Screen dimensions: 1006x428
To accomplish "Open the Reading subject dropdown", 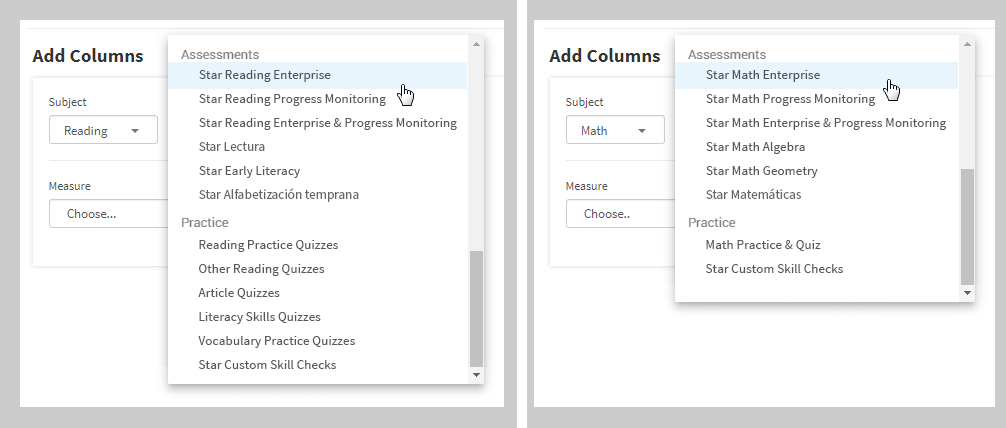I will (x=103, y=130).
